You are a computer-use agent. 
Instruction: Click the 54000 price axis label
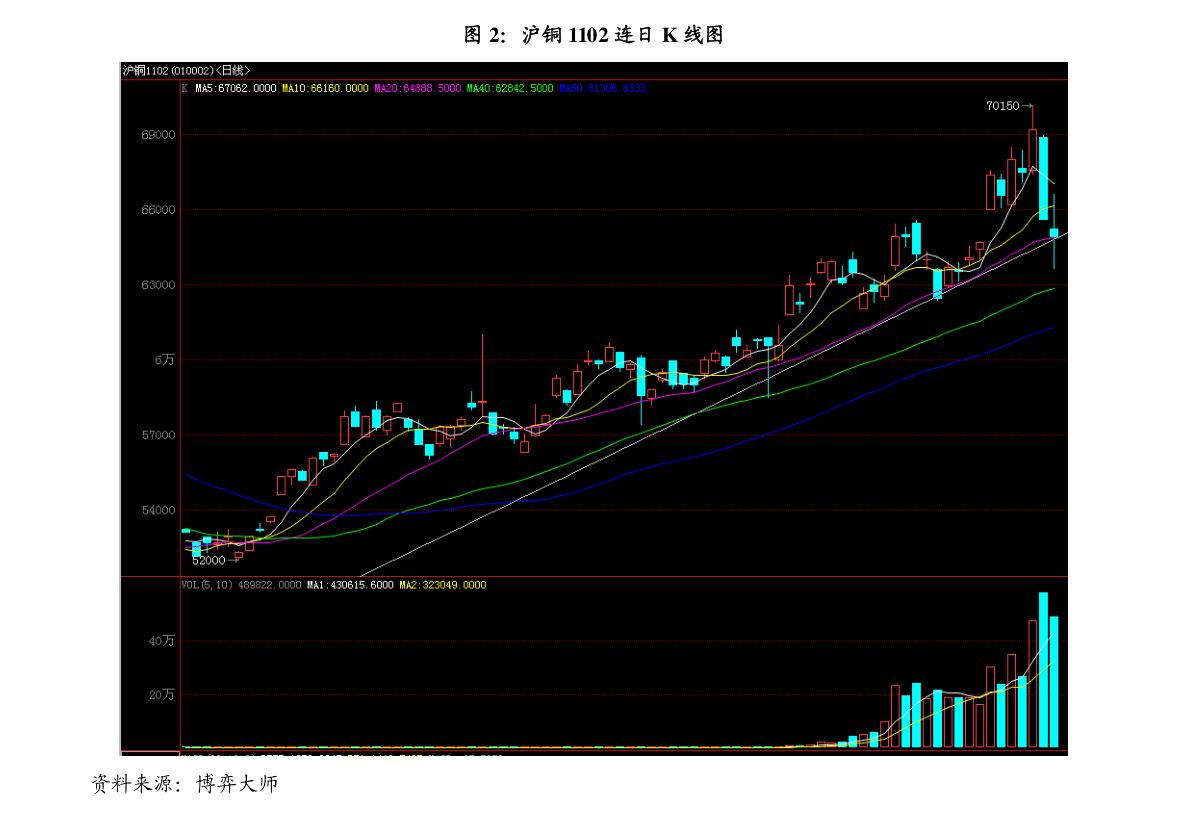(158, 510)
